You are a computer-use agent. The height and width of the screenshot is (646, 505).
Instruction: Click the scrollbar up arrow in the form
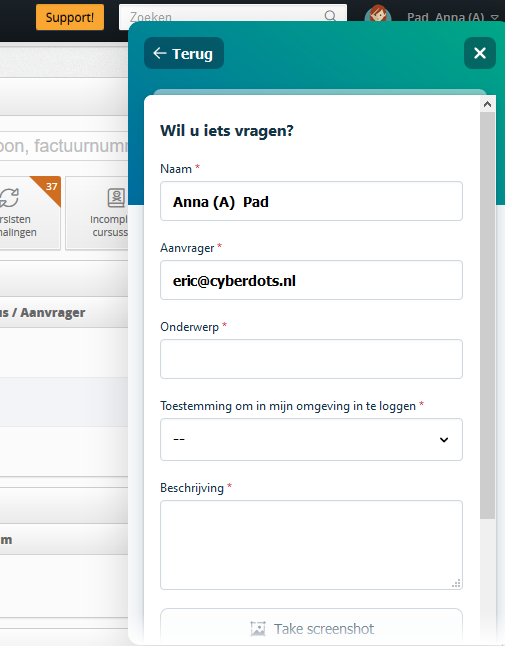[x=487, y=104]
